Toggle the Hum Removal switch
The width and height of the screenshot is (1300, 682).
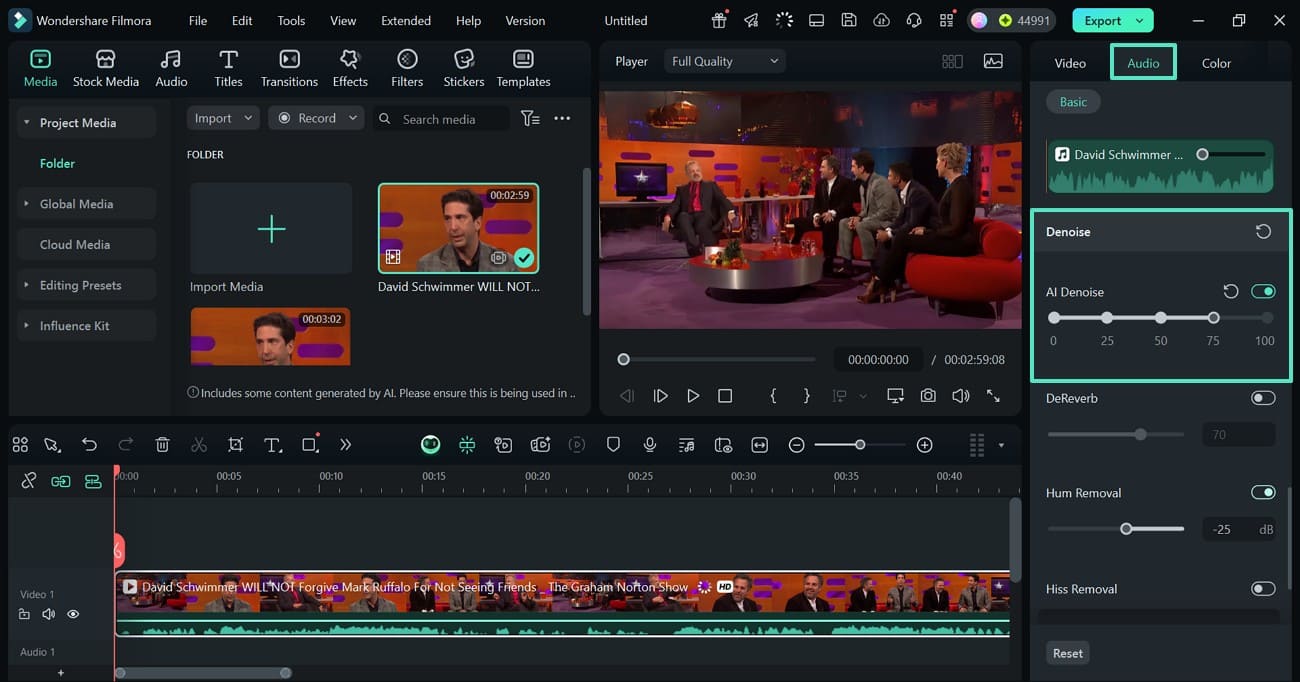point(1263,493)
